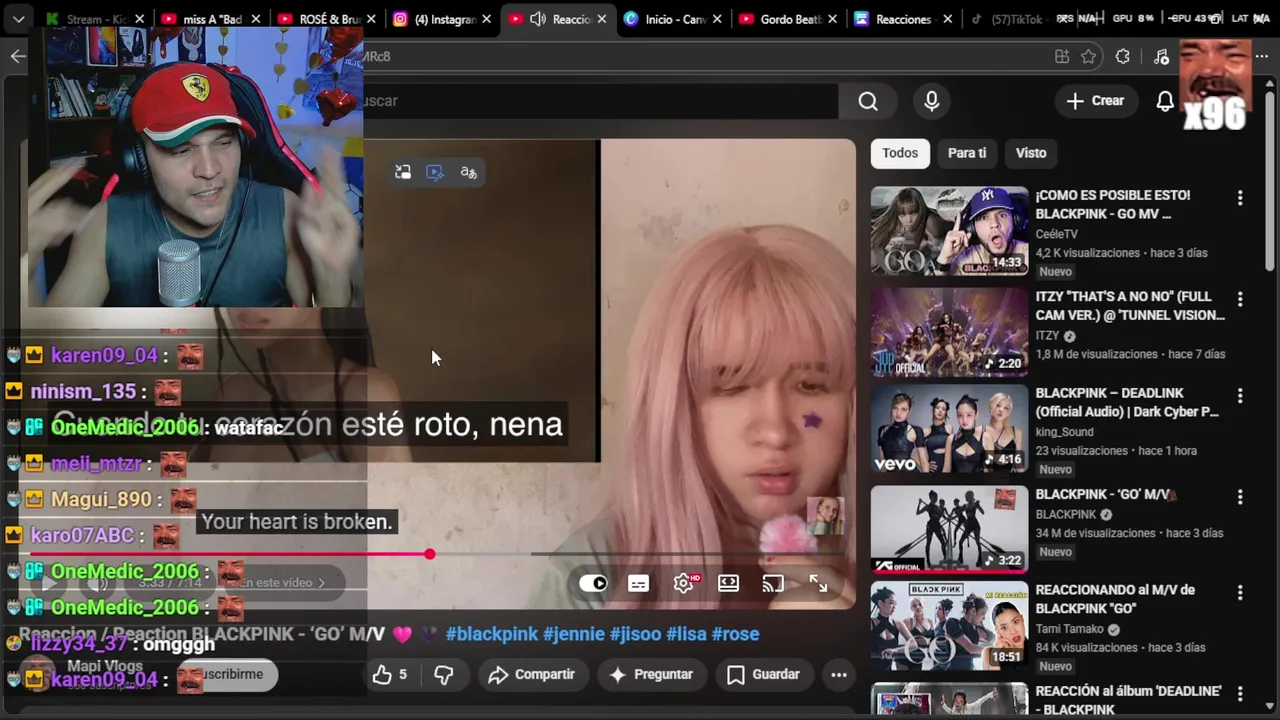The height and width of the screenshot is (720, 1280).
Task: Open the browser extensions puzzle icon
Action: click(1123, 57)
